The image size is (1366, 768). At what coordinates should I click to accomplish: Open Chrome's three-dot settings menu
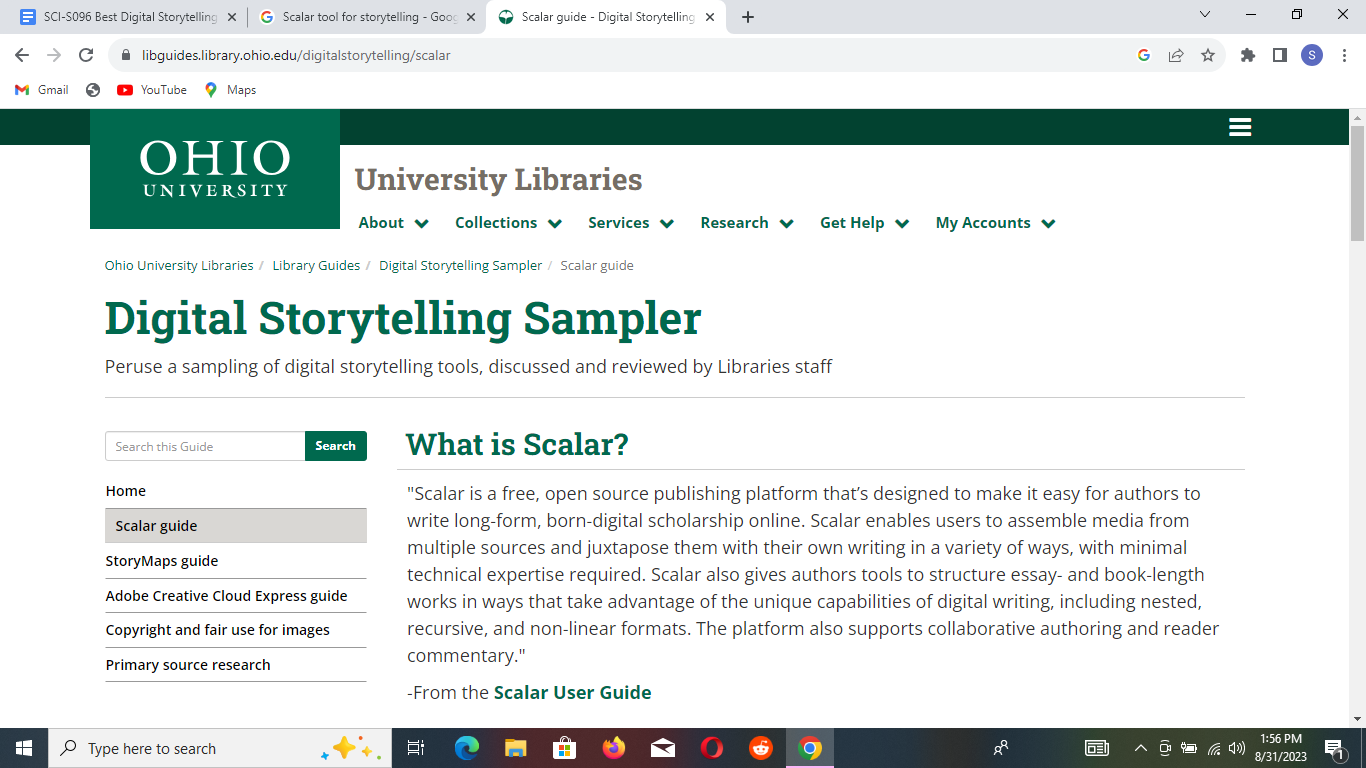coord(1343,55)
